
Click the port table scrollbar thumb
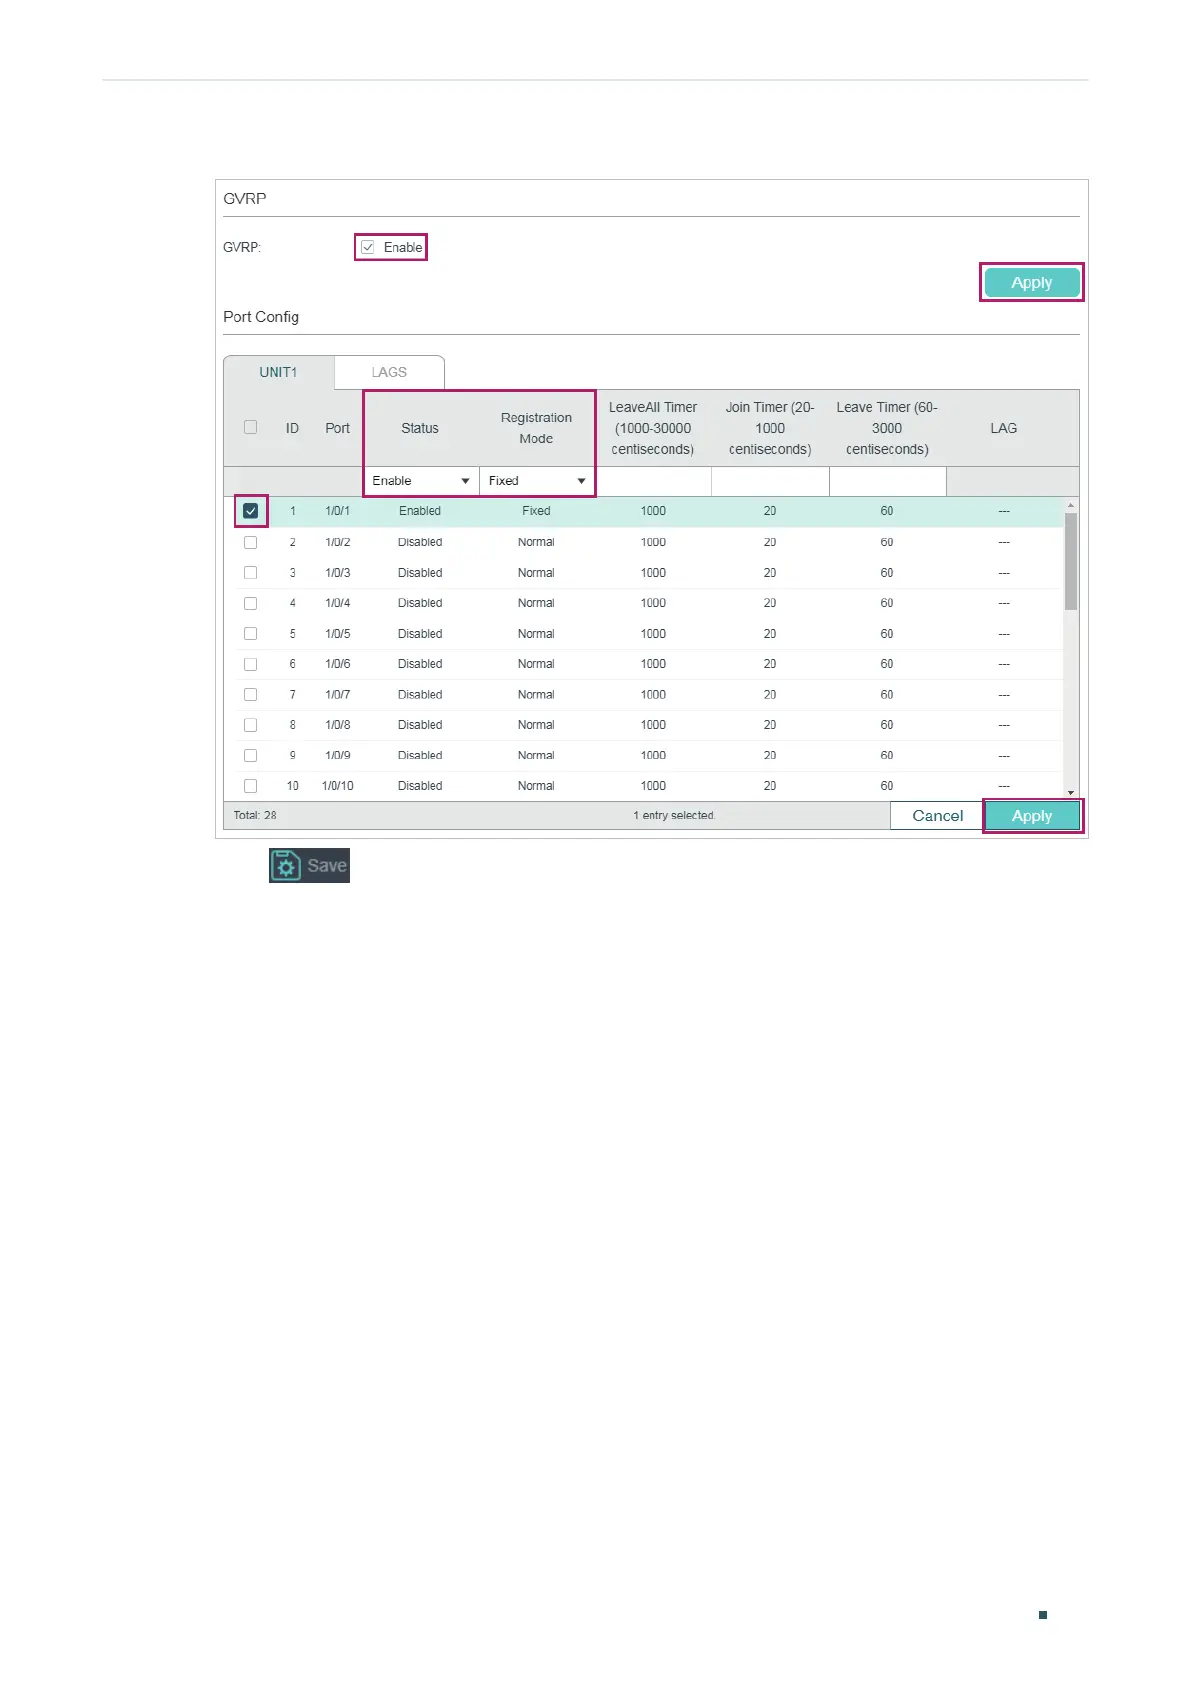(x=1071, y=561)
